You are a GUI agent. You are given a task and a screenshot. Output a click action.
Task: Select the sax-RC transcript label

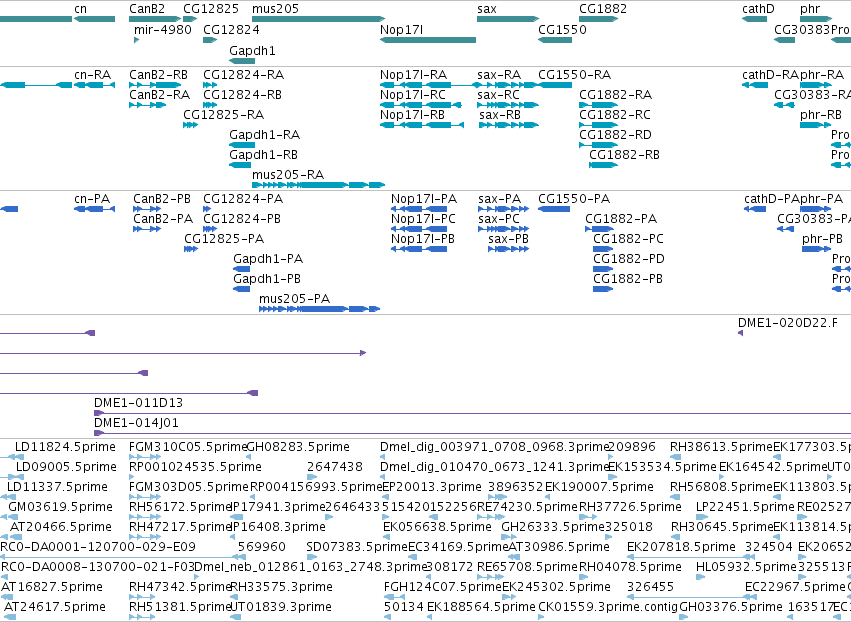[x=499, y=95]
